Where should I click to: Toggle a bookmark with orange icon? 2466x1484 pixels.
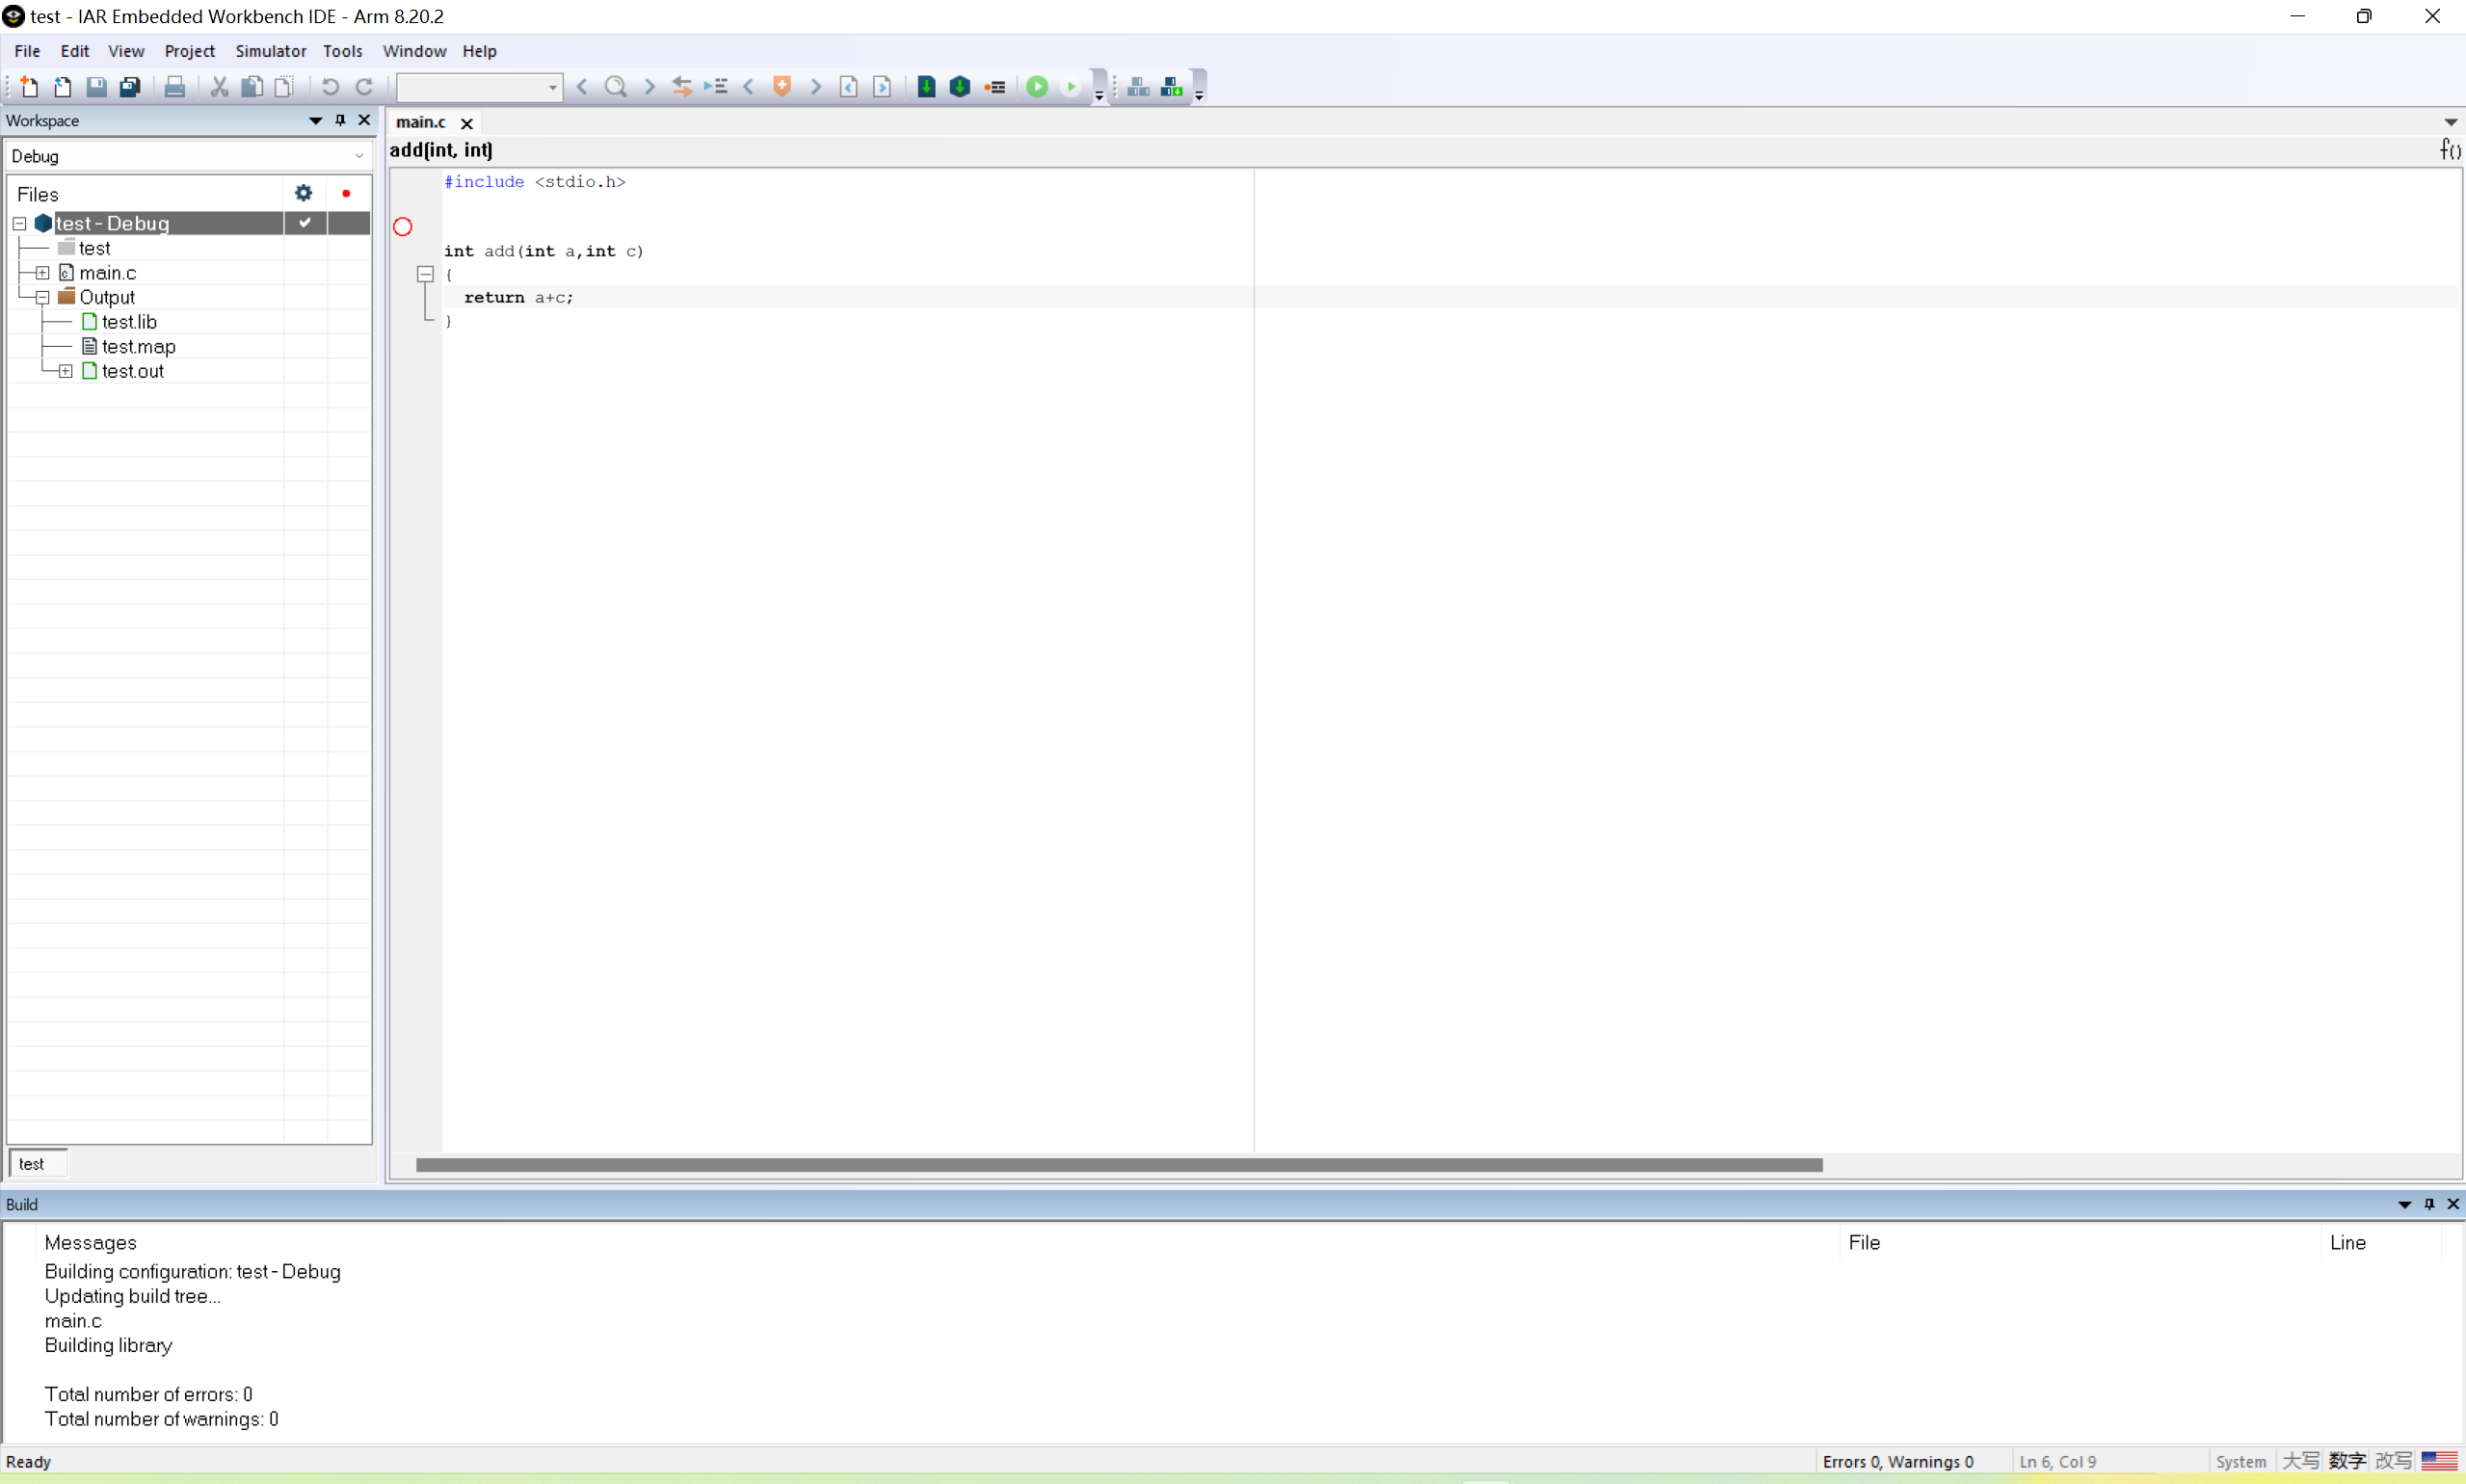[x=782, y=87]
